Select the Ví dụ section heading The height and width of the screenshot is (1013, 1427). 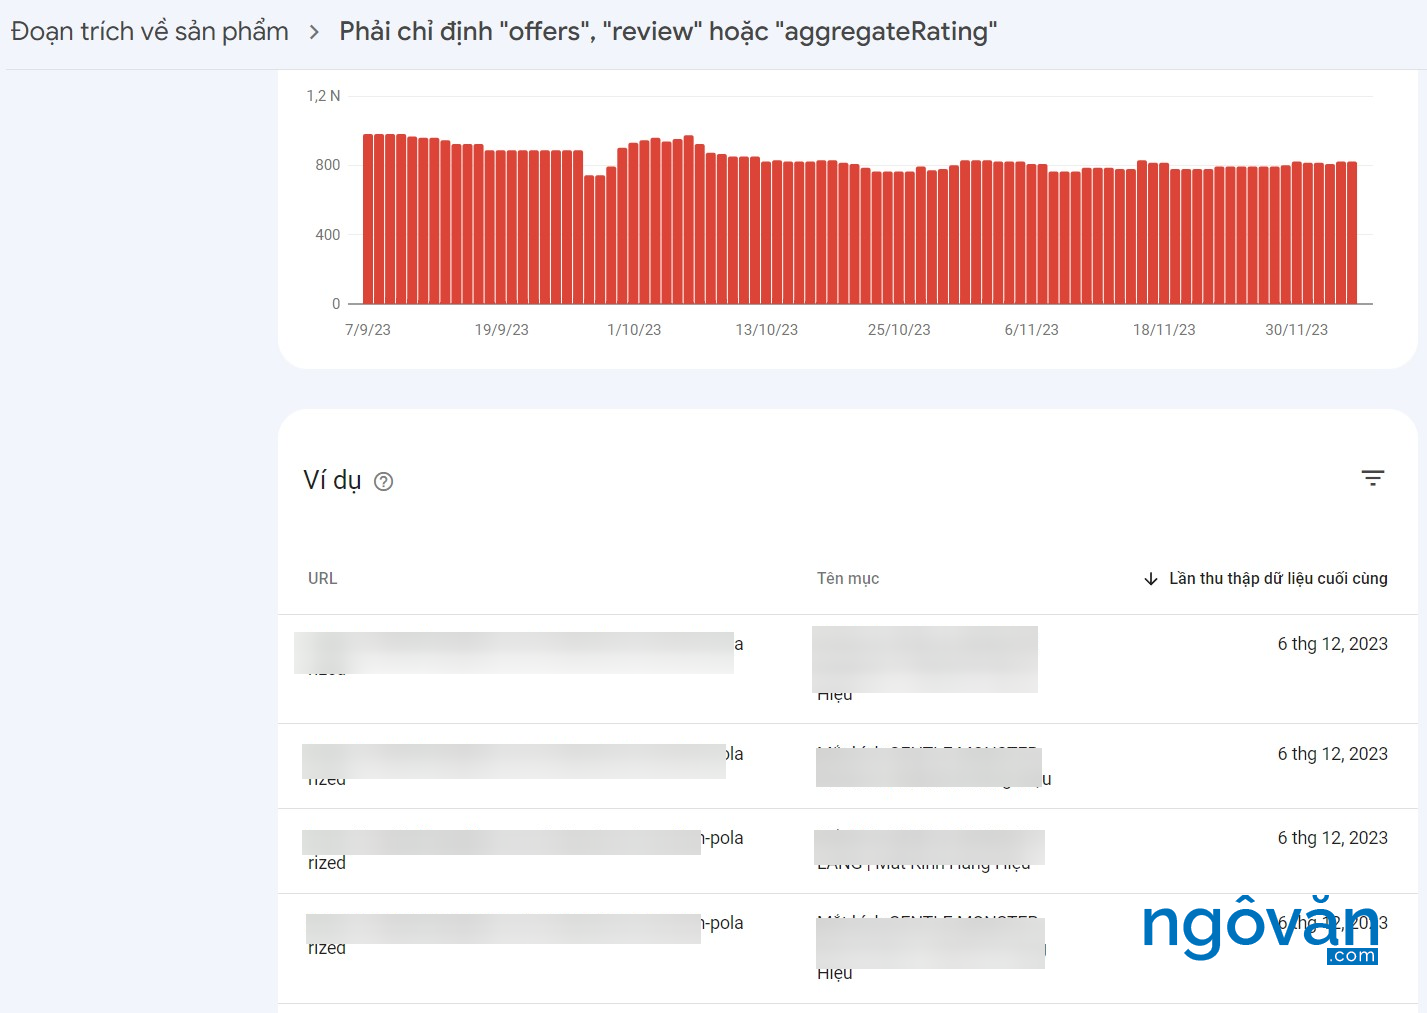coord(332,481)
